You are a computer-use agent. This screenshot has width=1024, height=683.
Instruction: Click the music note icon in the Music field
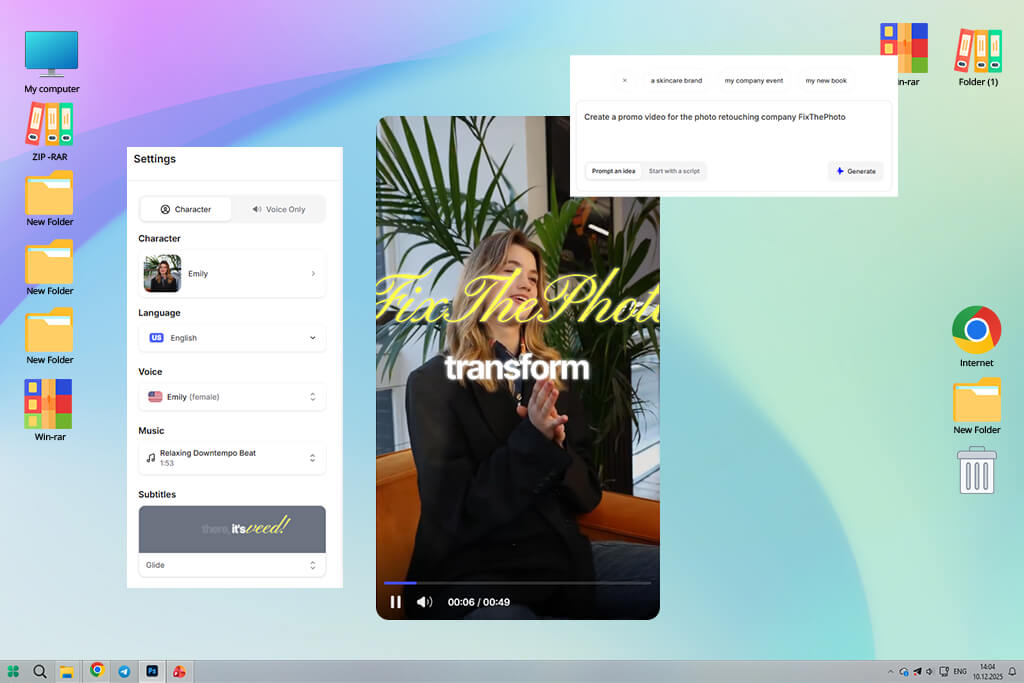coord(151,458)
